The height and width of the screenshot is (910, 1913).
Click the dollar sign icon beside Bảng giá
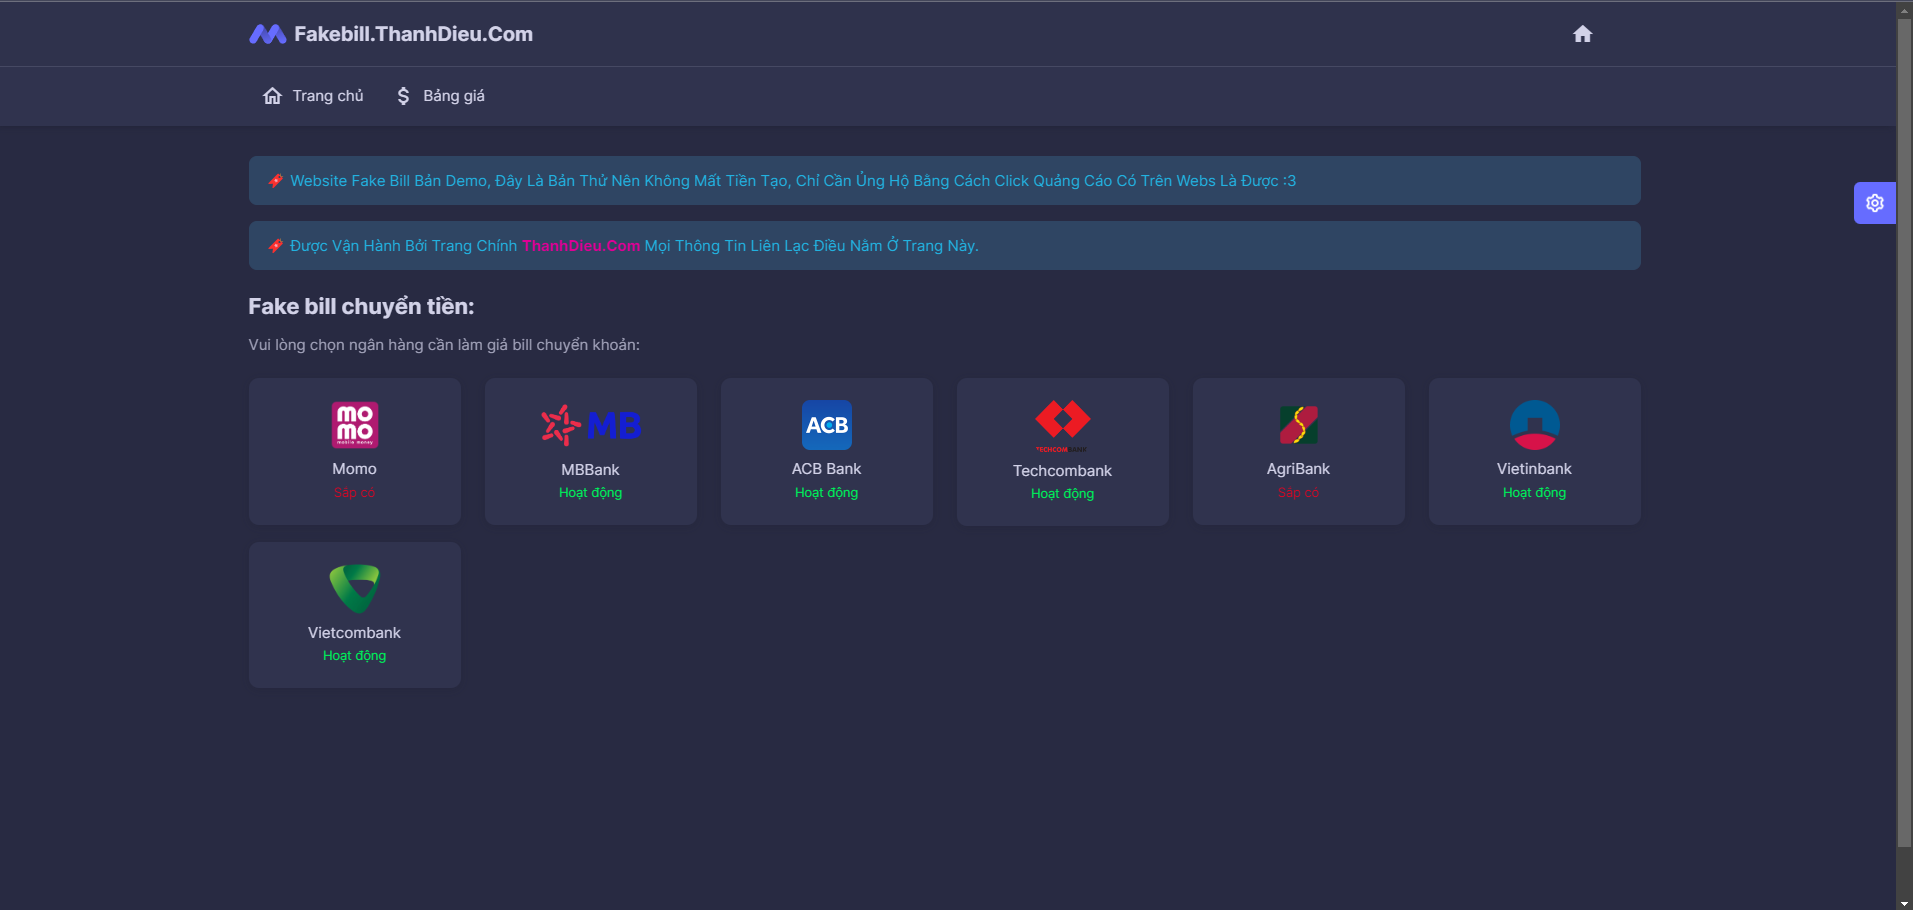click(x=403, y=96)
